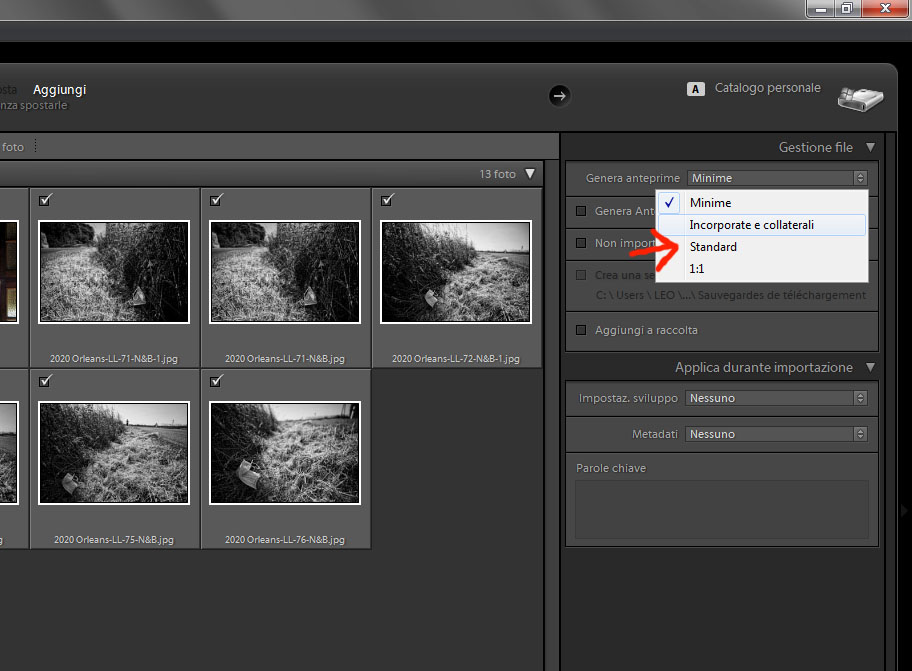The width and height of the screenshot is (912, 671).
Task: Click in the Parole chiave text box
Action: 722,509
